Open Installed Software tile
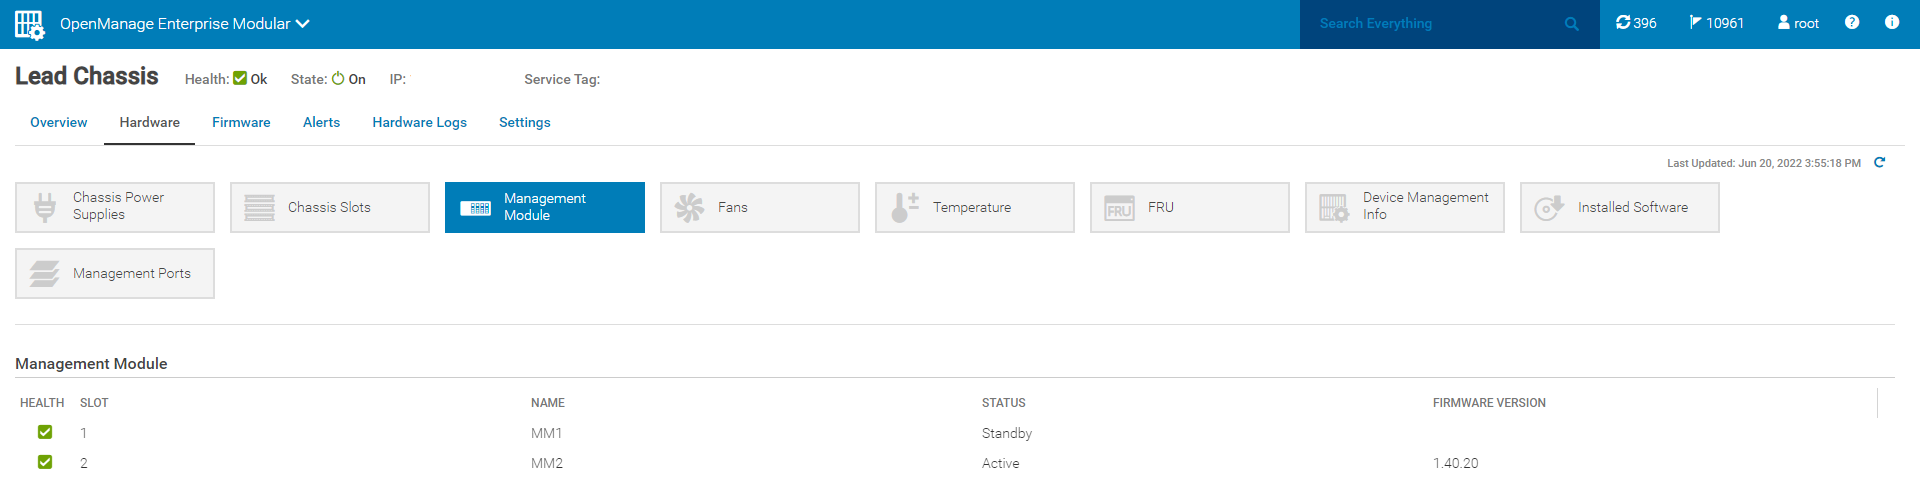The width and height of the screenshot is (1920, 499). 1620,207
